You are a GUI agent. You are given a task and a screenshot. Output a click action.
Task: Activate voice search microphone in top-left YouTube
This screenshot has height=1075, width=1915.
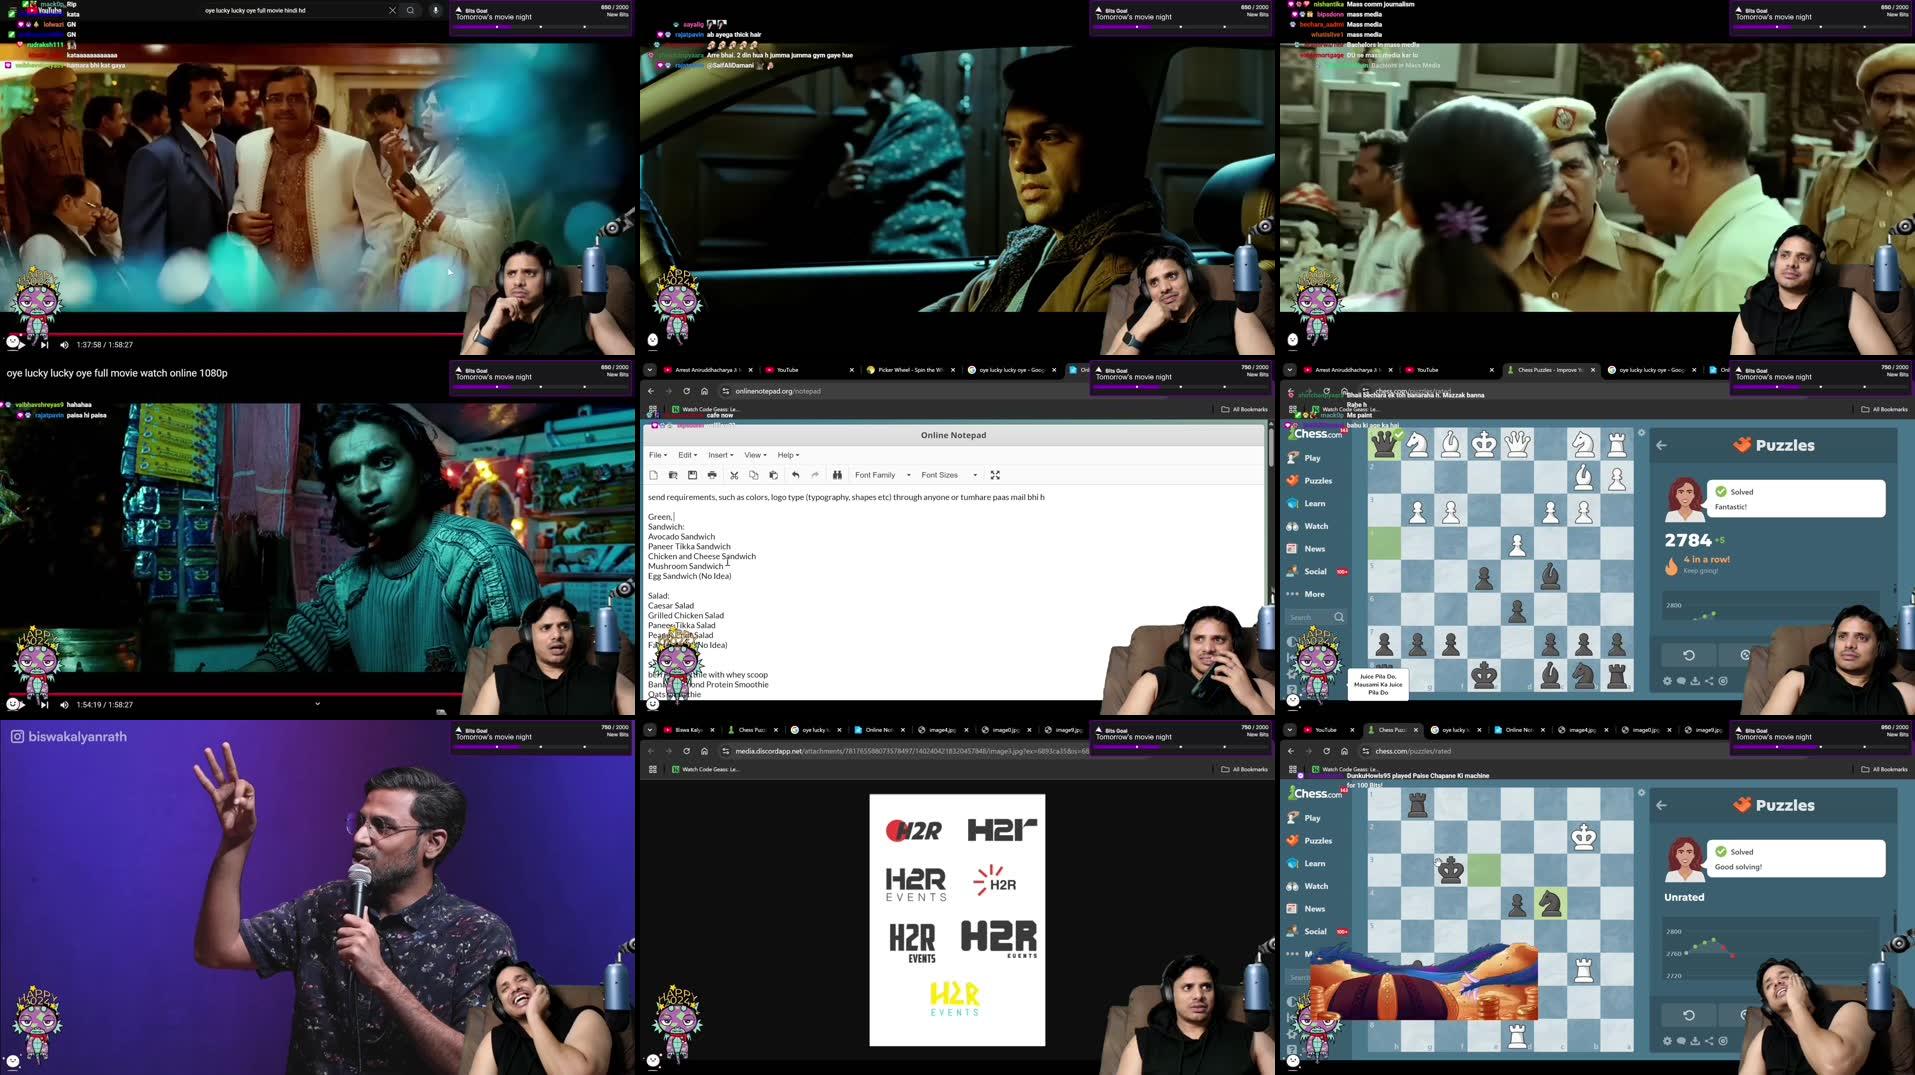[x=435, y=10]
